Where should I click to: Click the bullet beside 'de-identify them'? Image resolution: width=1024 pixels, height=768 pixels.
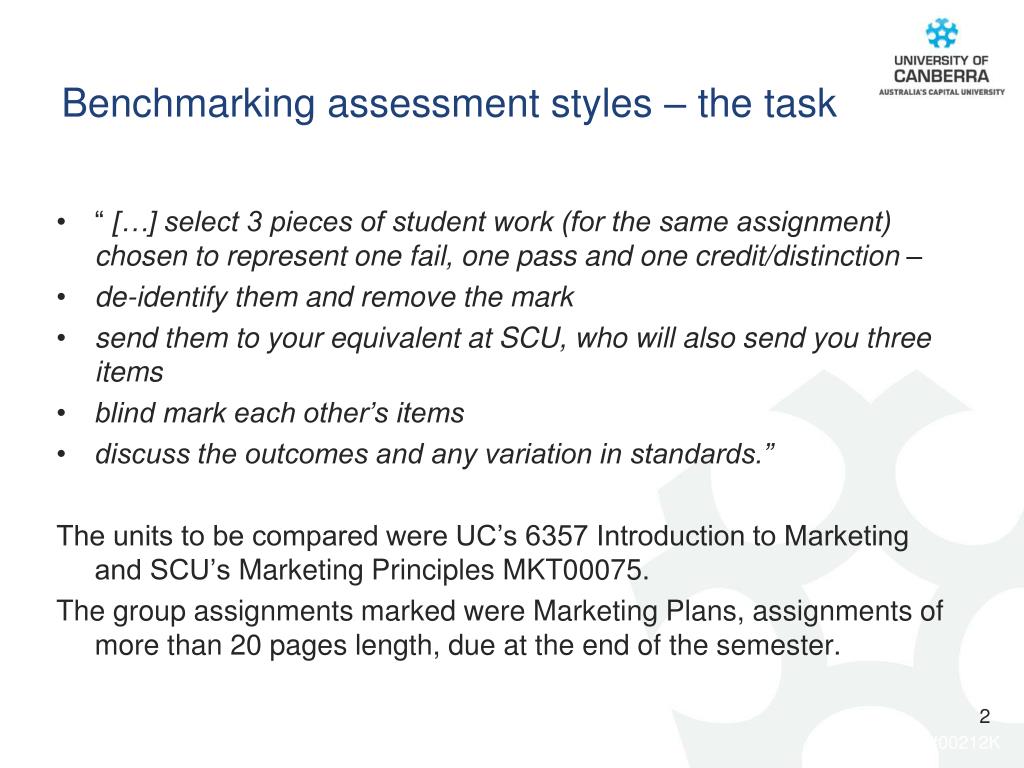point(61,298)
